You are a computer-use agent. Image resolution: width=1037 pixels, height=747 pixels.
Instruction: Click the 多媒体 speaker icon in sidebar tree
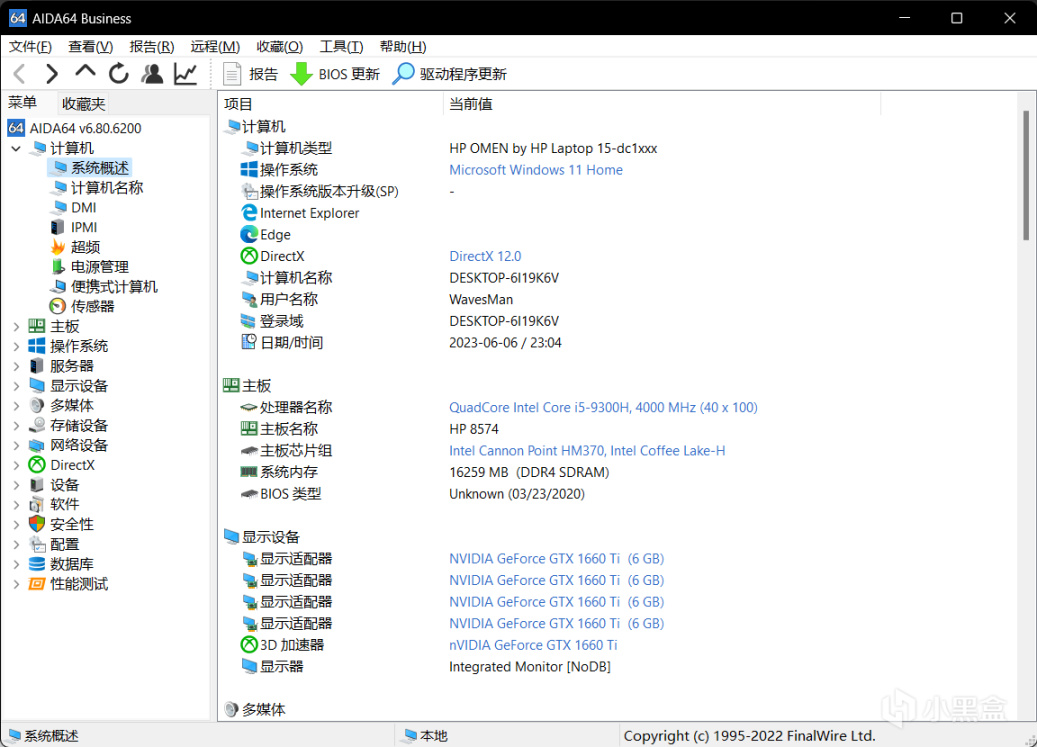pyautogui.click(x=37, y=405)
